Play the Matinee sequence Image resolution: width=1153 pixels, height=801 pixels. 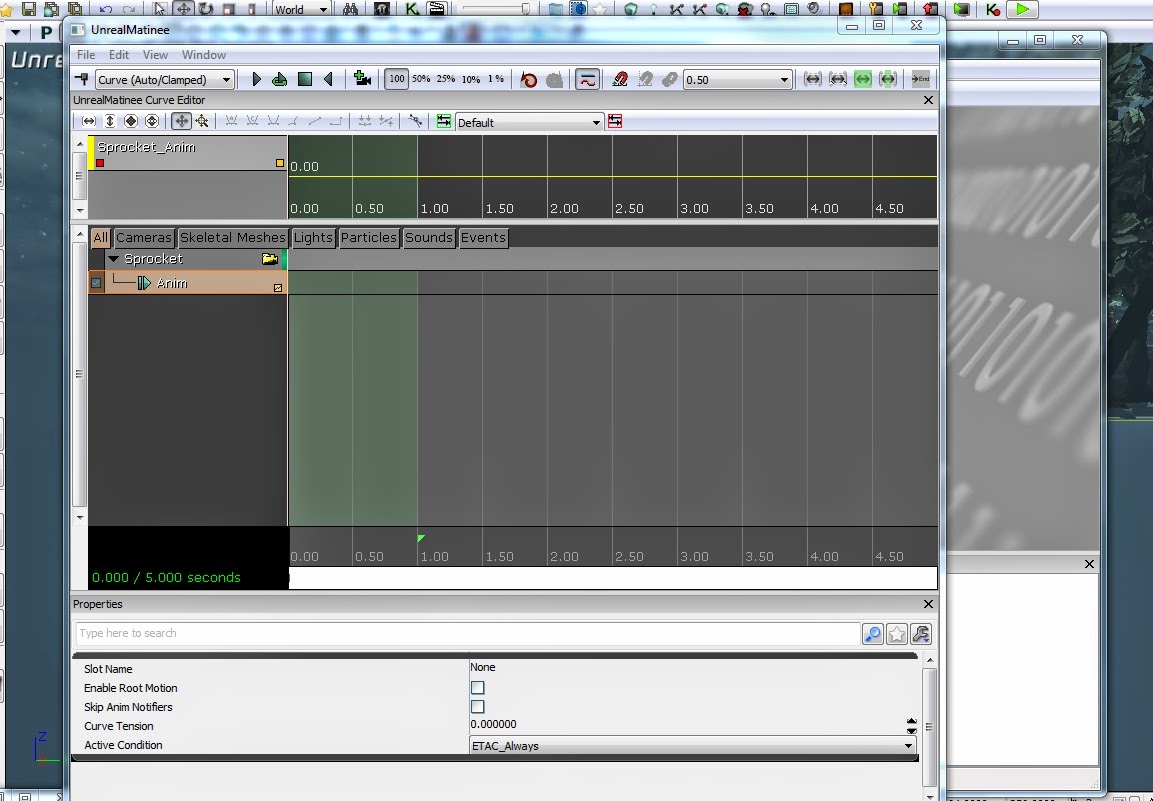click(x=256, y=79)
